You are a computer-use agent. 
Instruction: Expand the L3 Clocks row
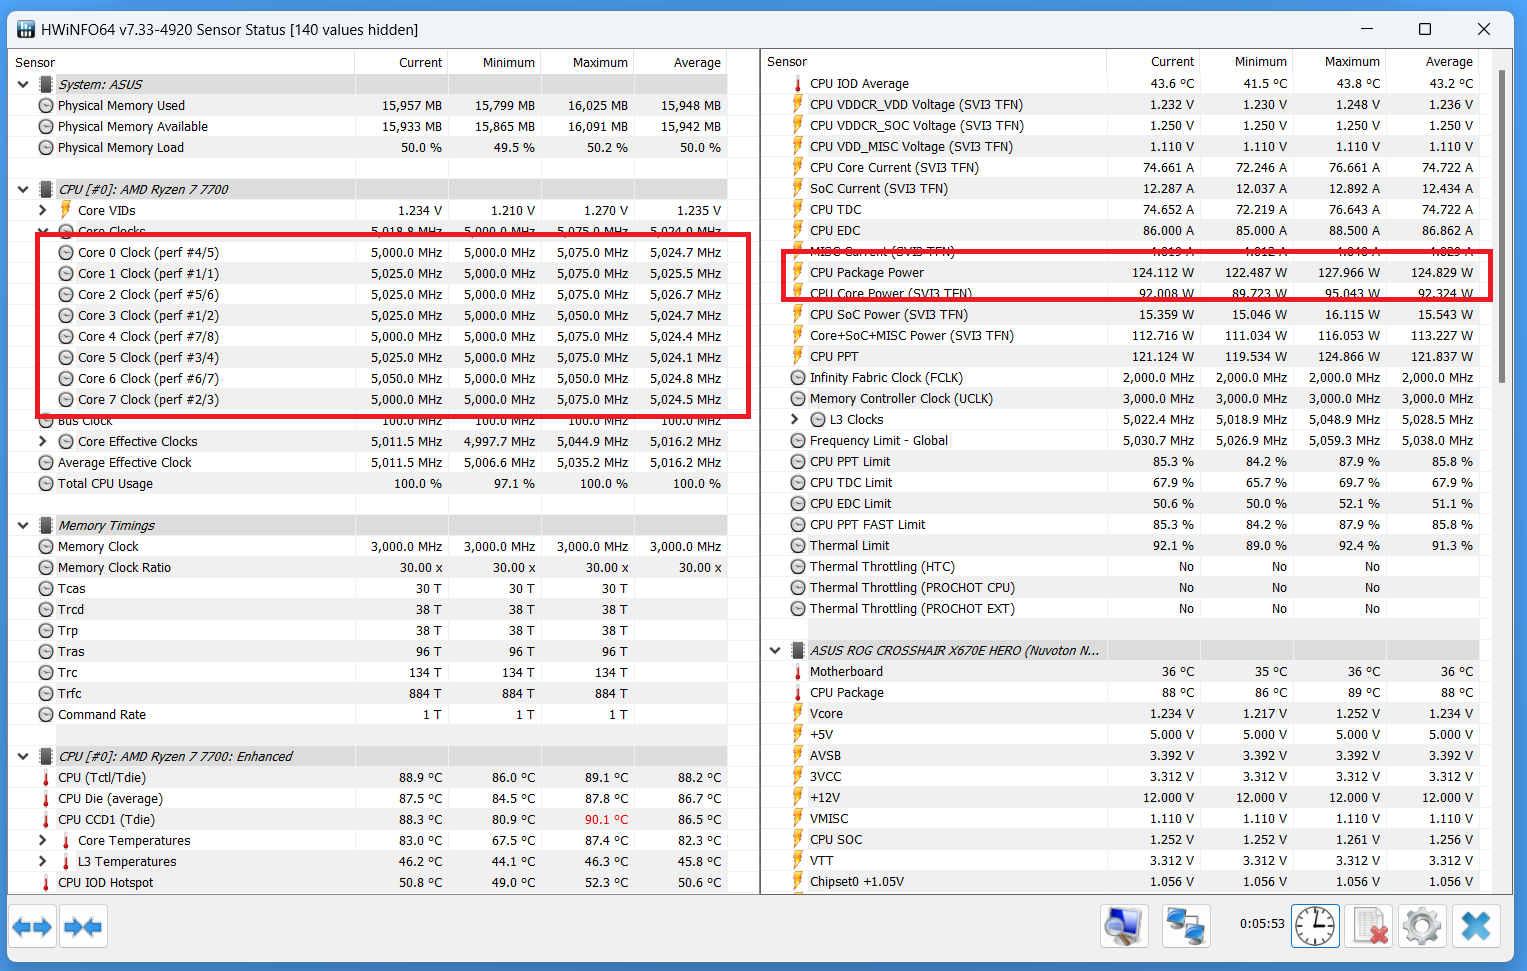click(795, 420)
